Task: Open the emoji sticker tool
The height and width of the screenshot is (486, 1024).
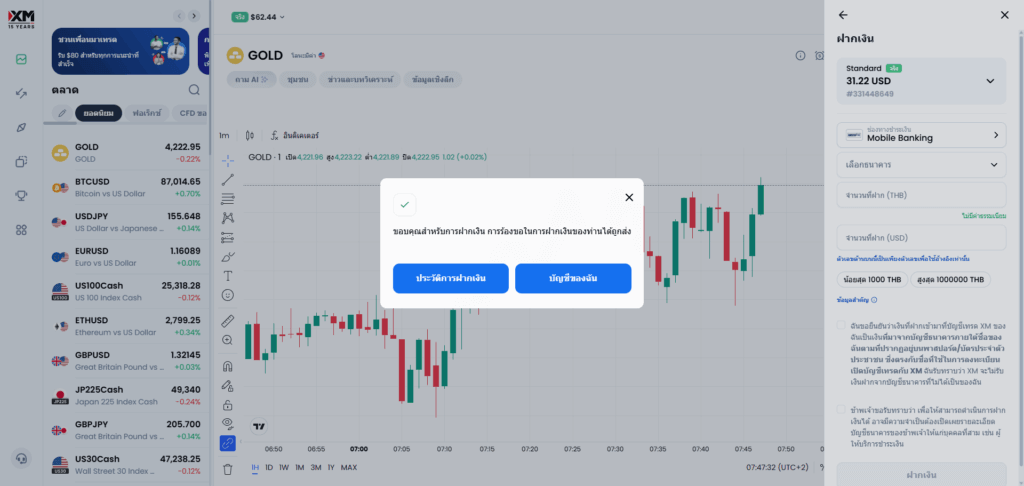Action: 227,295
